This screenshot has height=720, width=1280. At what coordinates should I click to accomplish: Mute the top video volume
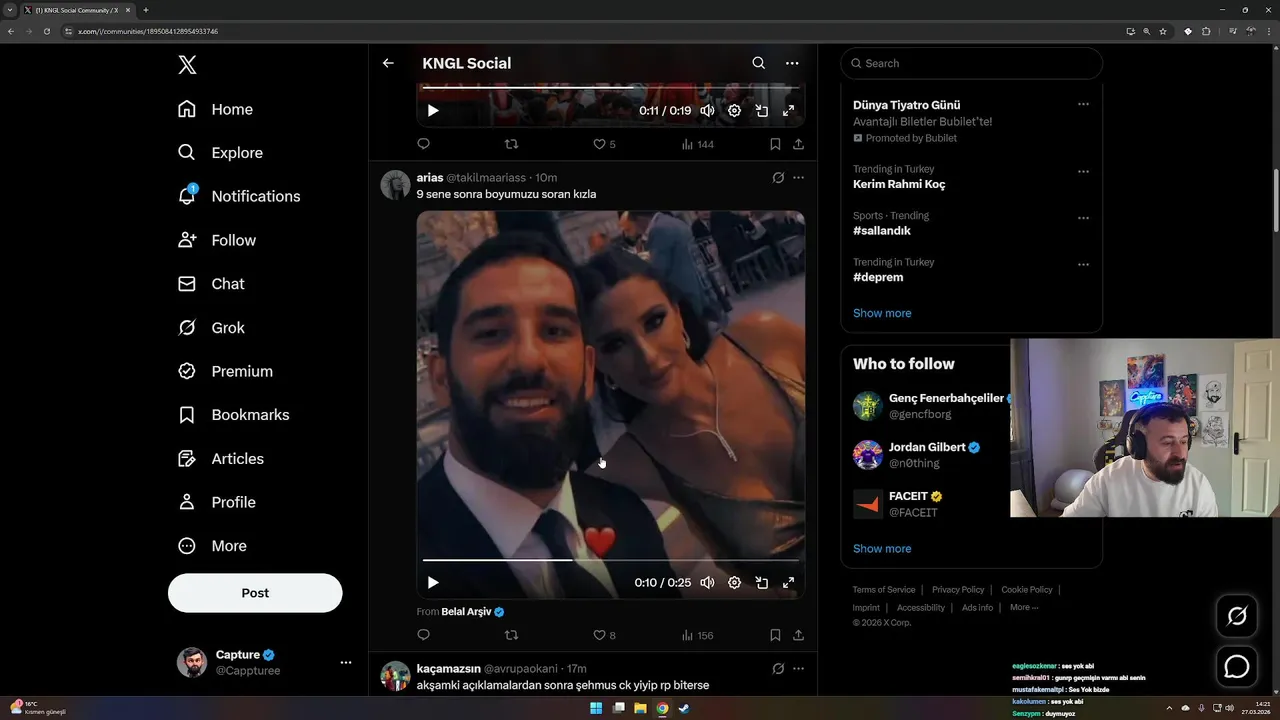click(707, 111)
